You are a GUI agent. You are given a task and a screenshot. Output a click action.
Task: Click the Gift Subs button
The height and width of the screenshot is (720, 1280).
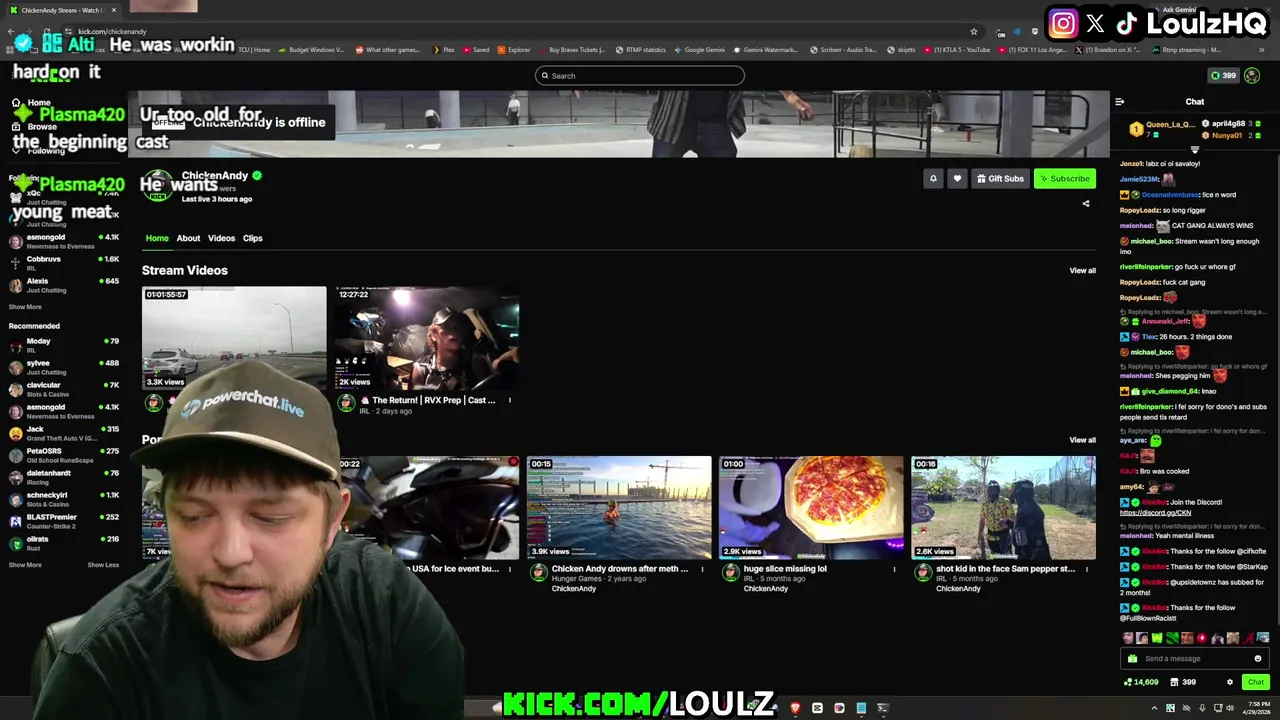(x=1000, y=179)
